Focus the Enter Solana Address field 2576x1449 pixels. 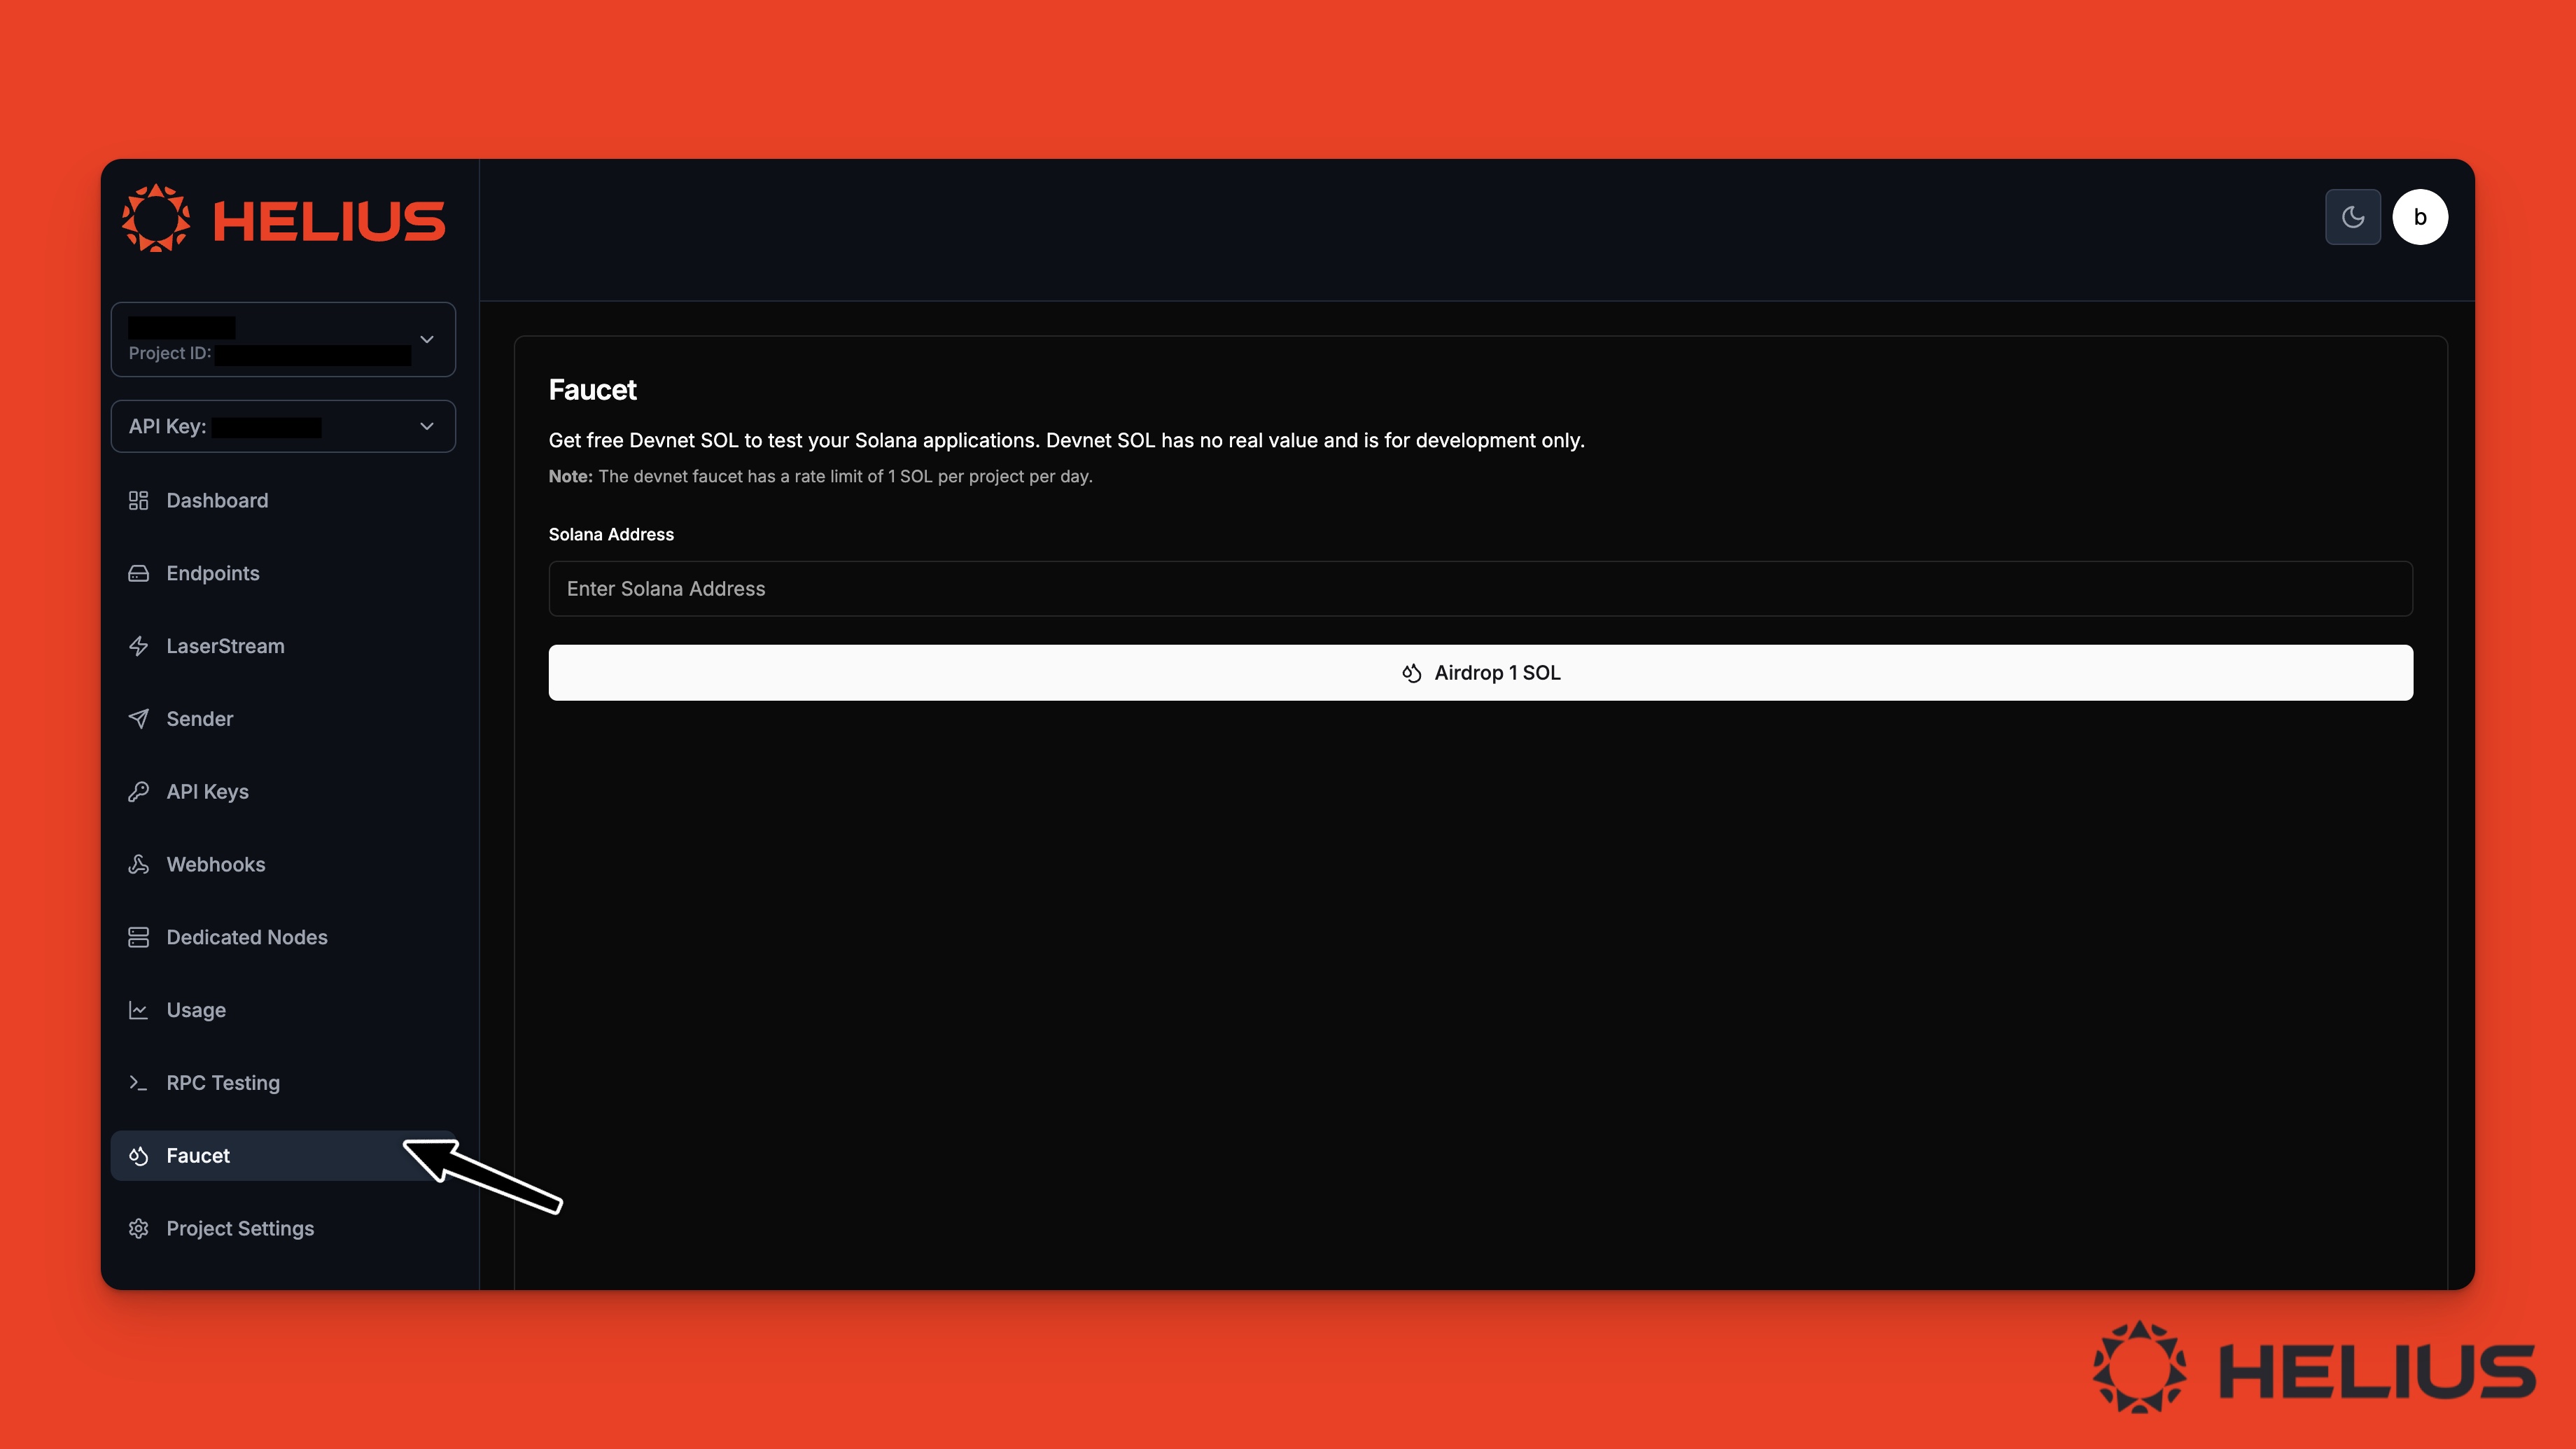[x=1480, y=589]
